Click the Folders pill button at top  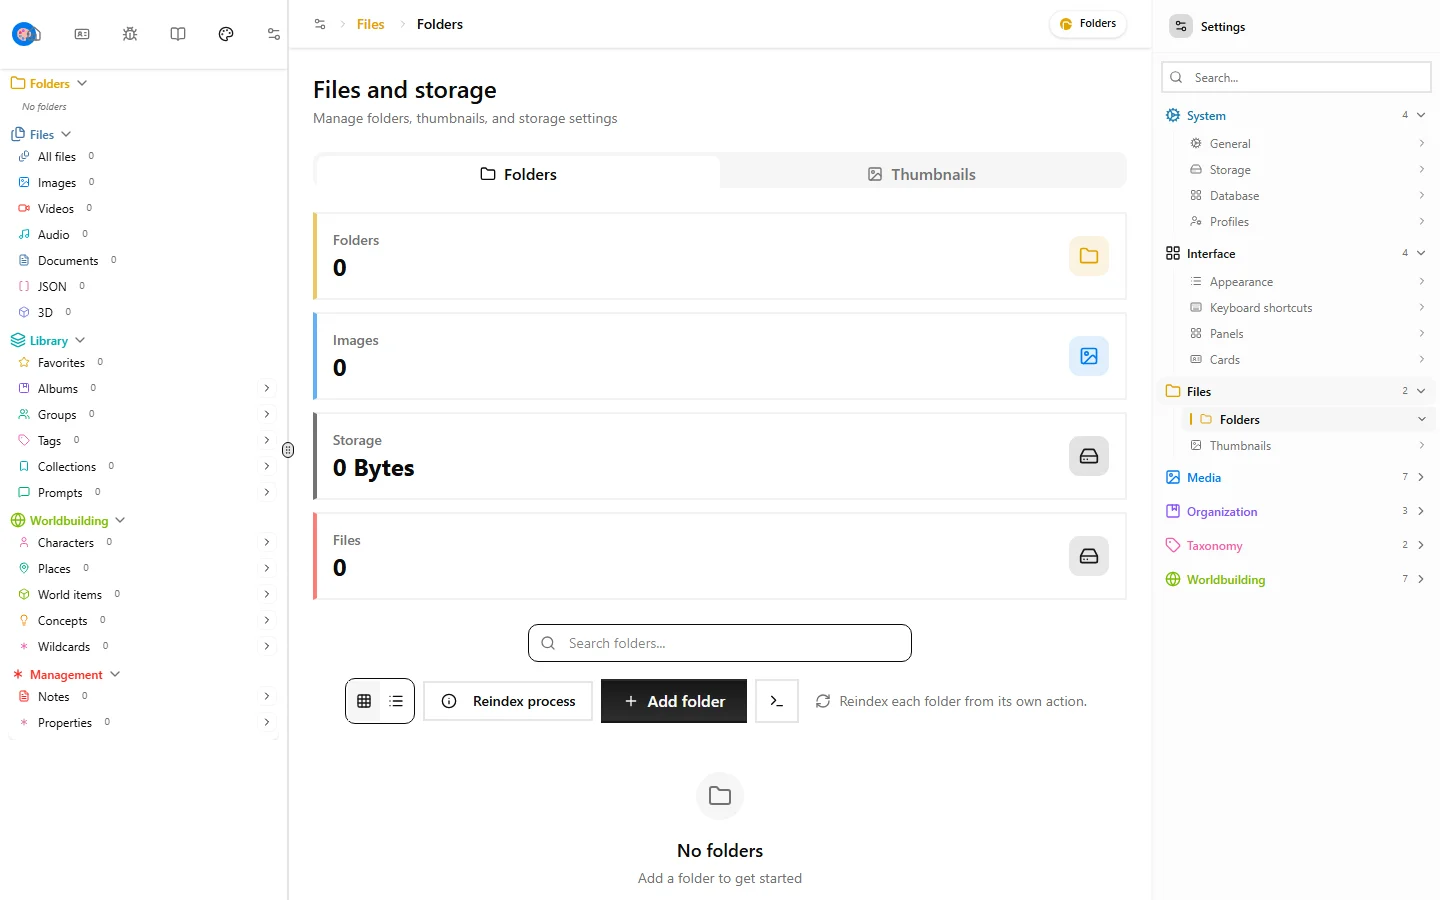(x=1088, y=24)
